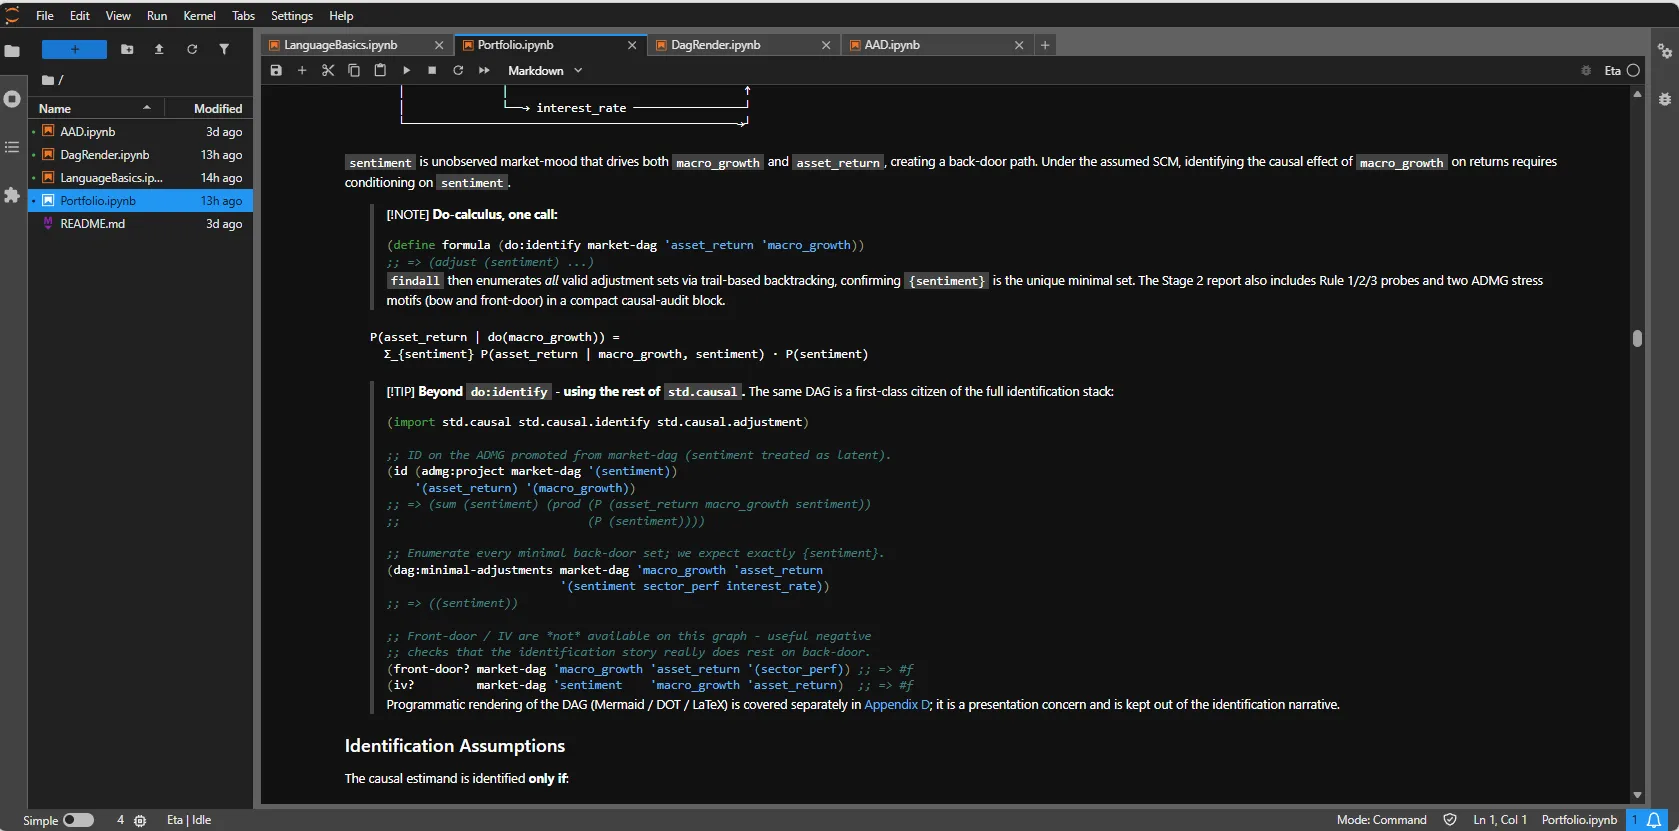Open the Debugger panel in right sidebar
The width and height of the screenshot is (1679, 831).
(x=1665, y=99)
